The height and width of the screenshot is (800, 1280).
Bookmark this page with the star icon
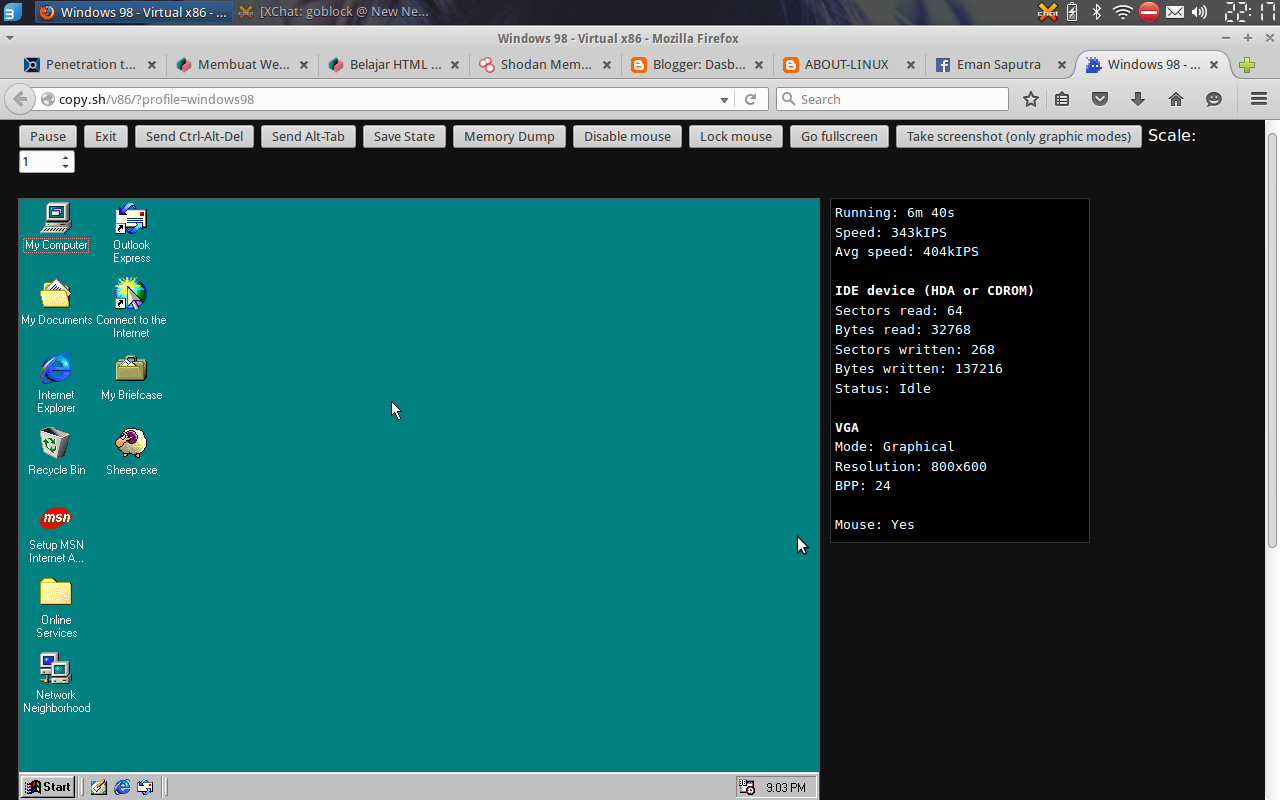tap(1031, 99)
